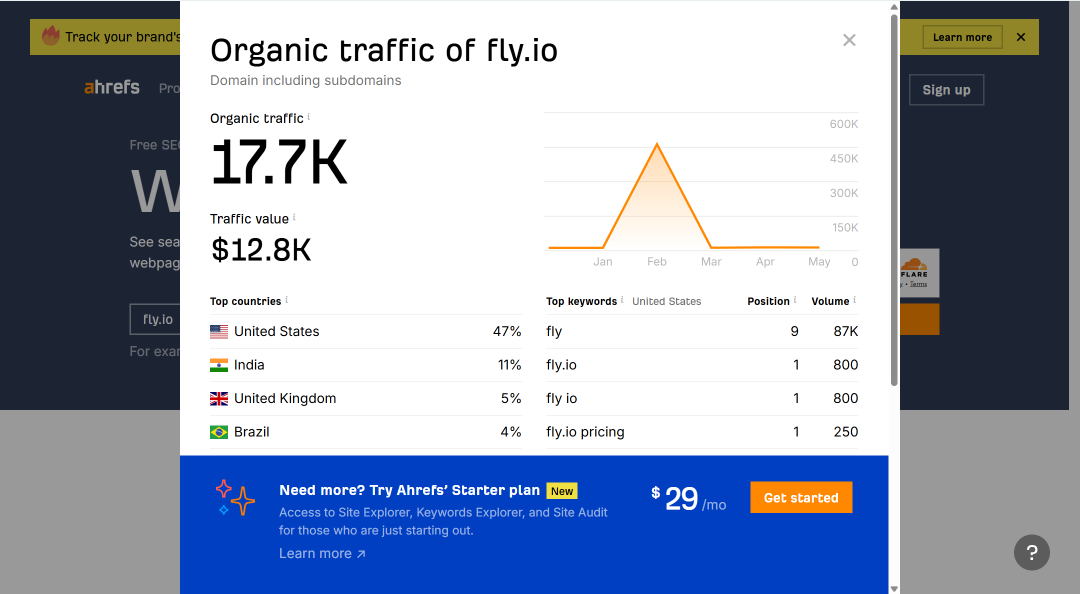The width and height of the screenshot is (1080, 594).
Task: Click the United Kingdom flag icon
Action: pos(219,398)
